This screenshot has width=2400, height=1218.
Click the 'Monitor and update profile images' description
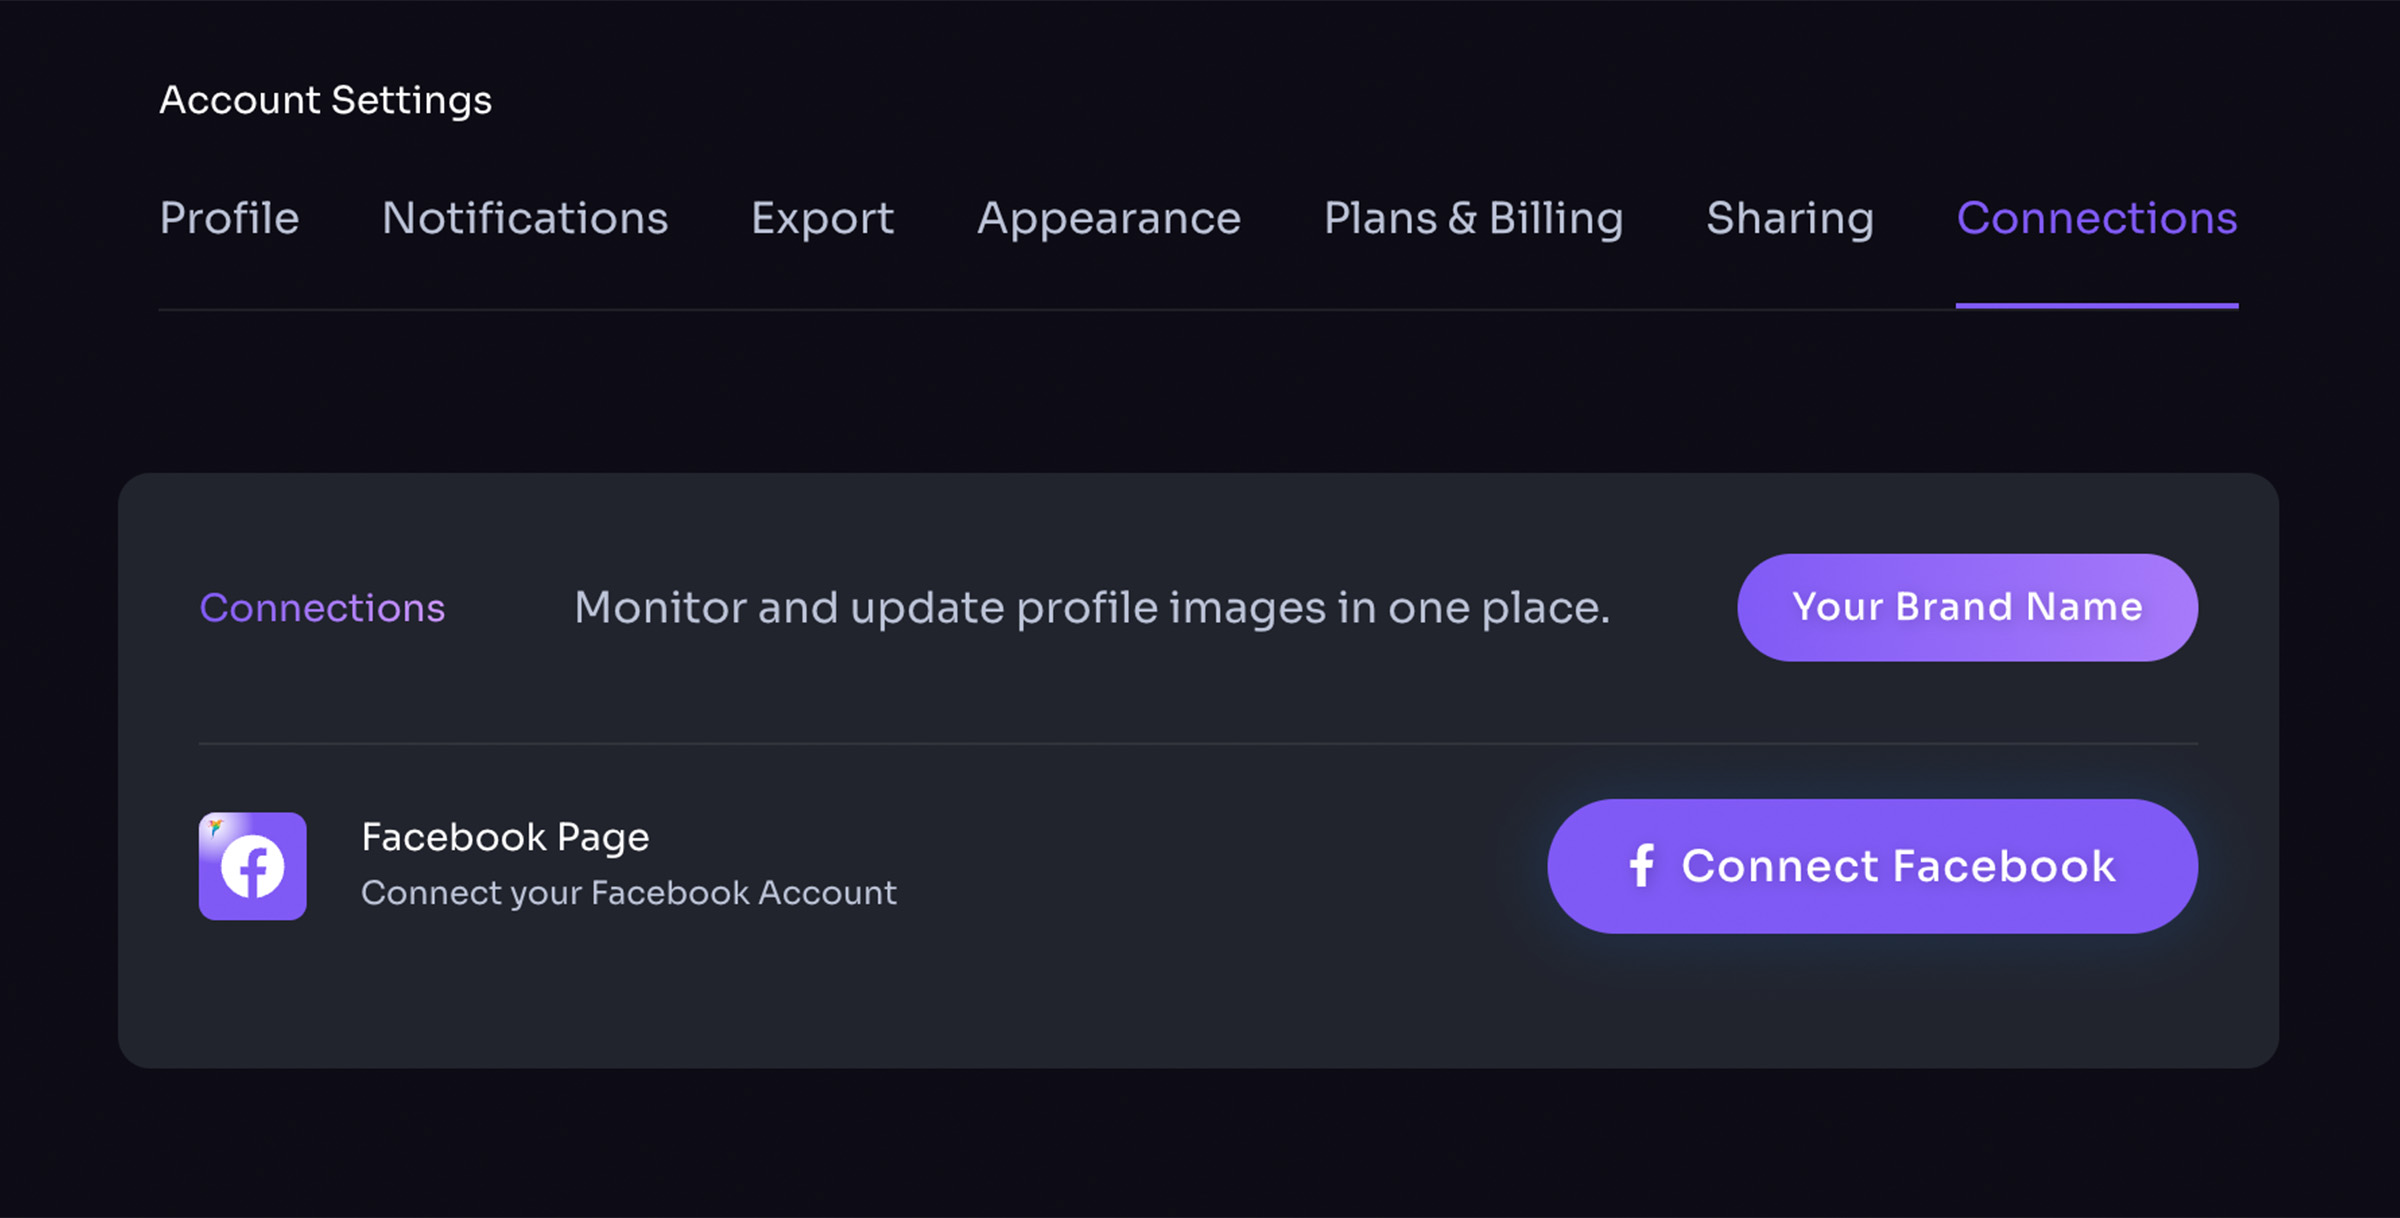(1092, 608)
